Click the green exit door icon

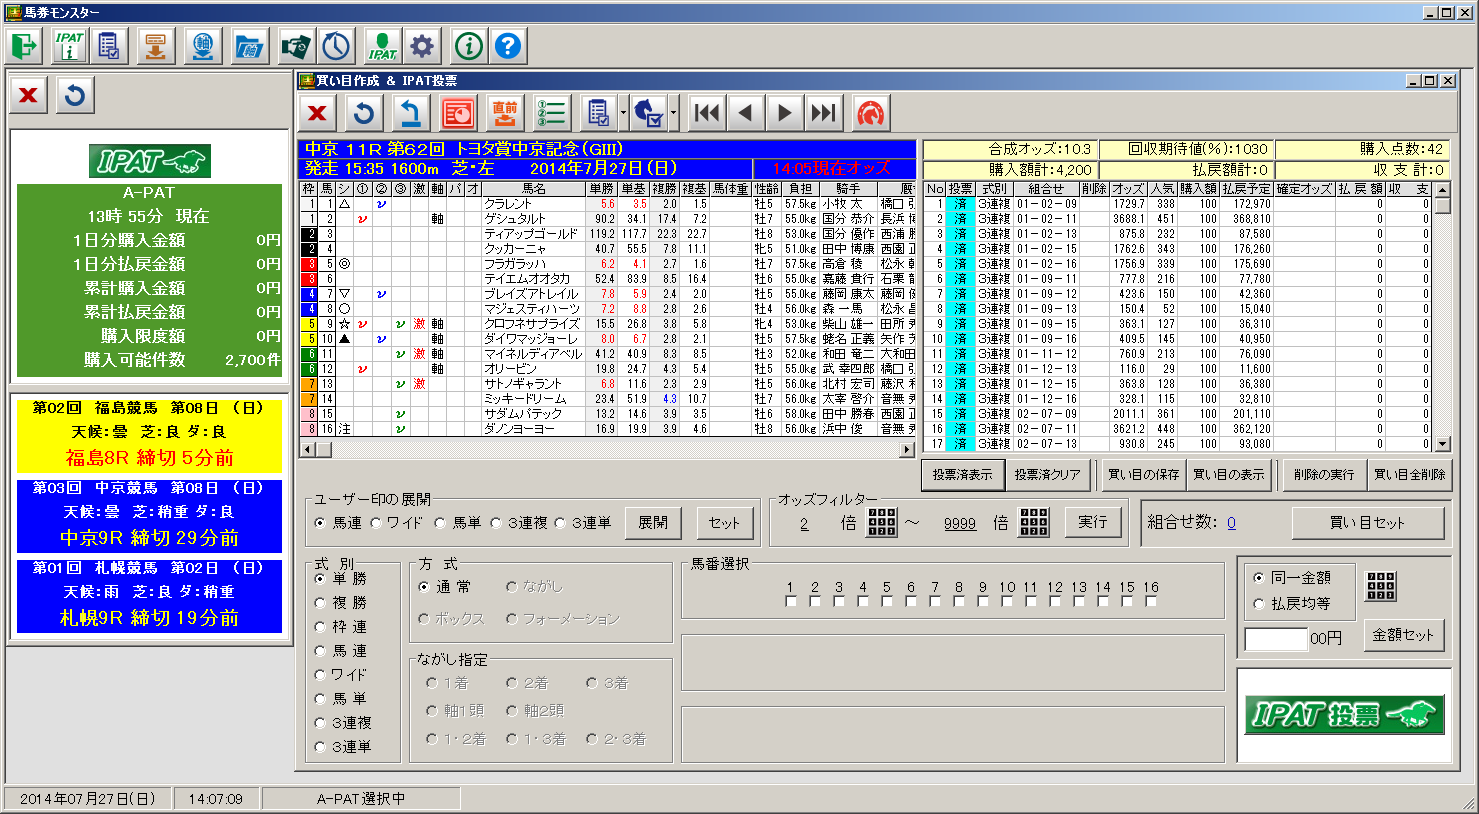pyautogui.click(x=24, y=46)
